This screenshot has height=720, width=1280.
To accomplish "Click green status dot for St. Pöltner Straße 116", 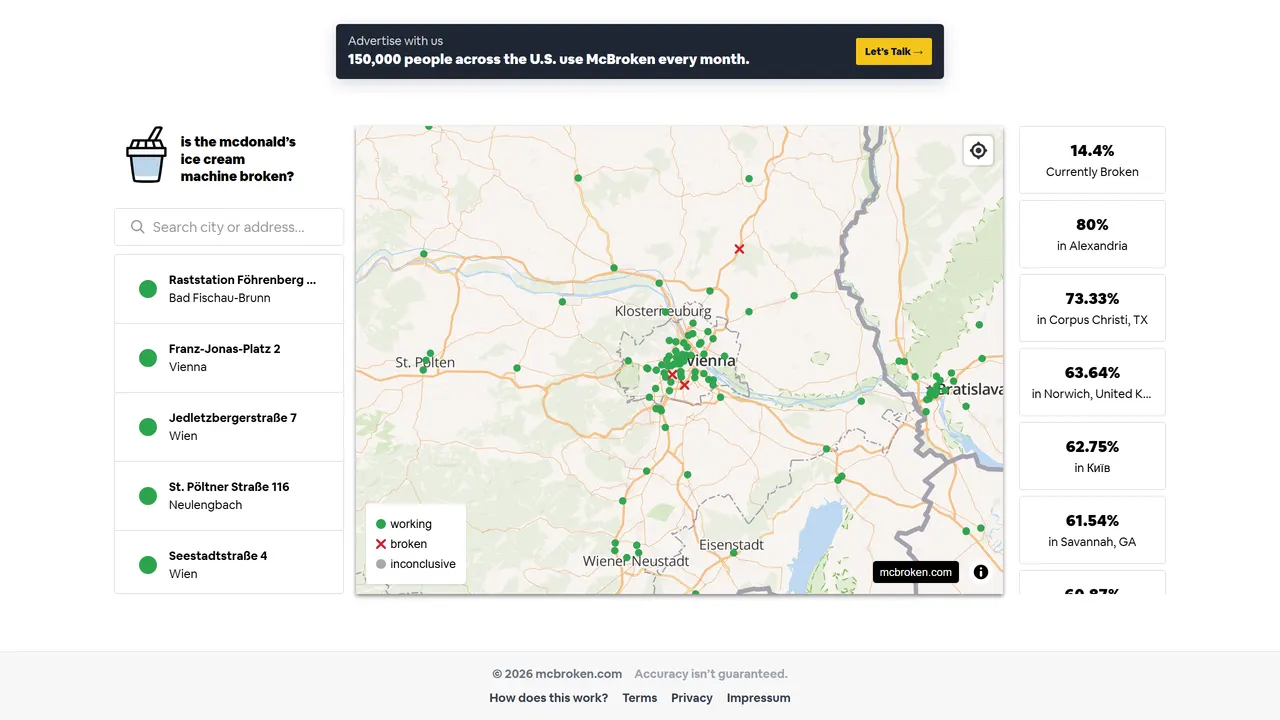I will pyautogui.click(x=148, y=496).
